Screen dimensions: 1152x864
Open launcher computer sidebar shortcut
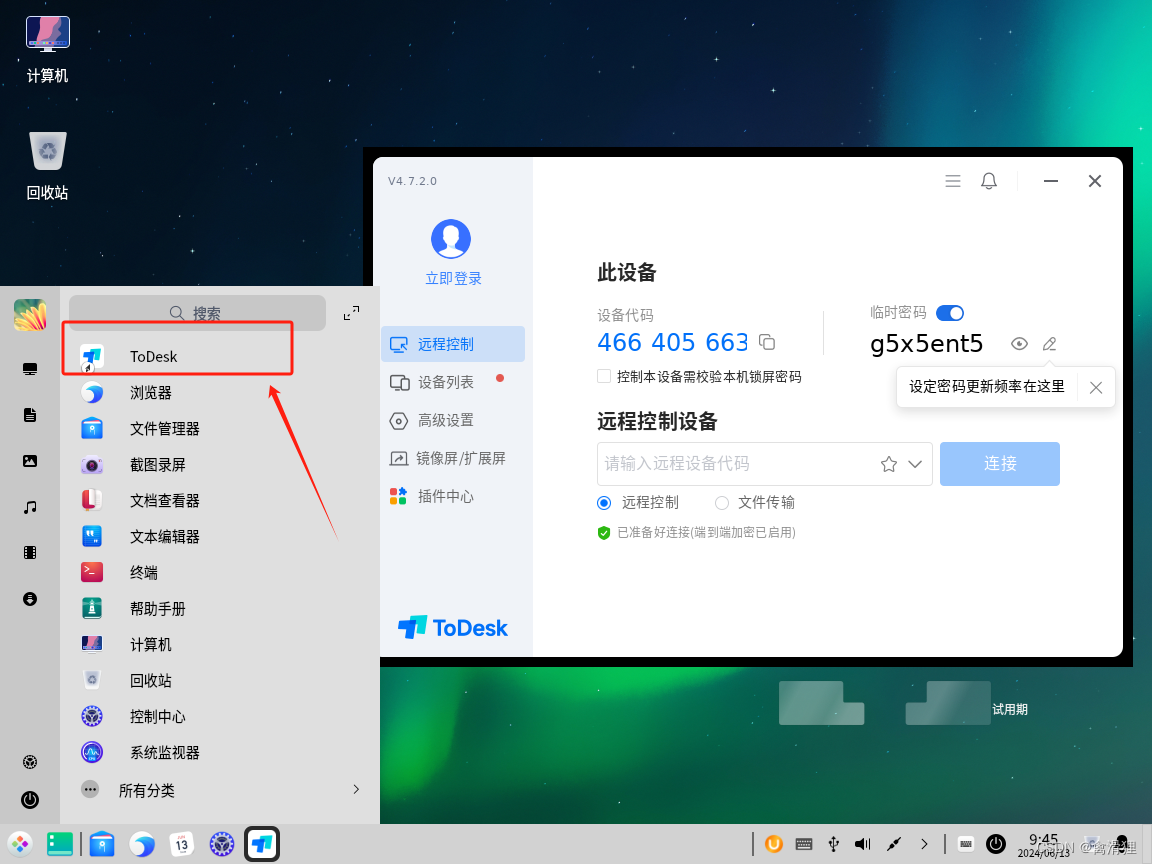coord(30,369)
